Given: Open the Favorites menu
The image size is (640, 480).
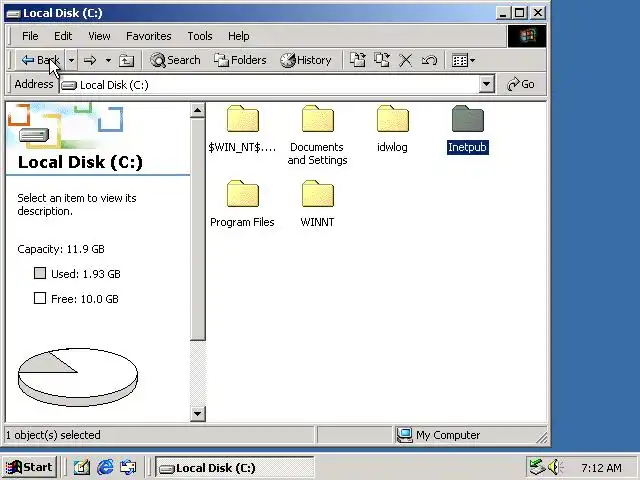Looking at the screenshot, I should pyautogui.click(x=149, y=36).
